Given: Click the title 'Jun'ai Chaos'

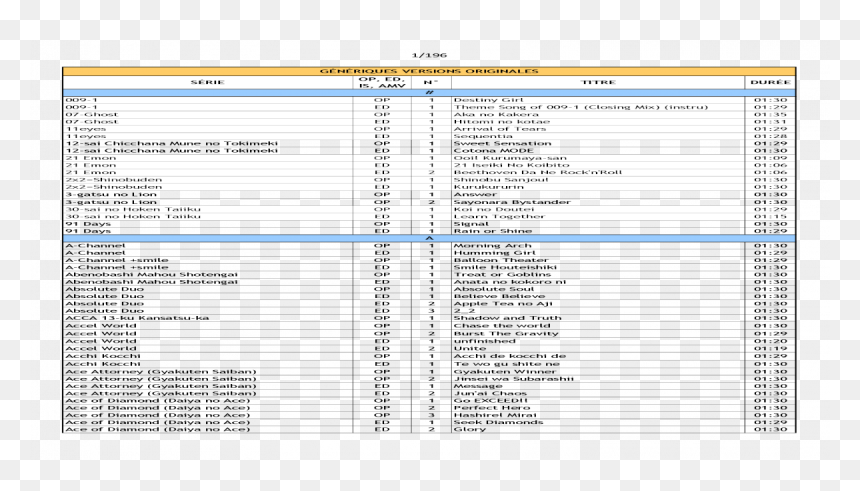Looking at the screenshot, I should pyautogui.click(x=490, y=393).
